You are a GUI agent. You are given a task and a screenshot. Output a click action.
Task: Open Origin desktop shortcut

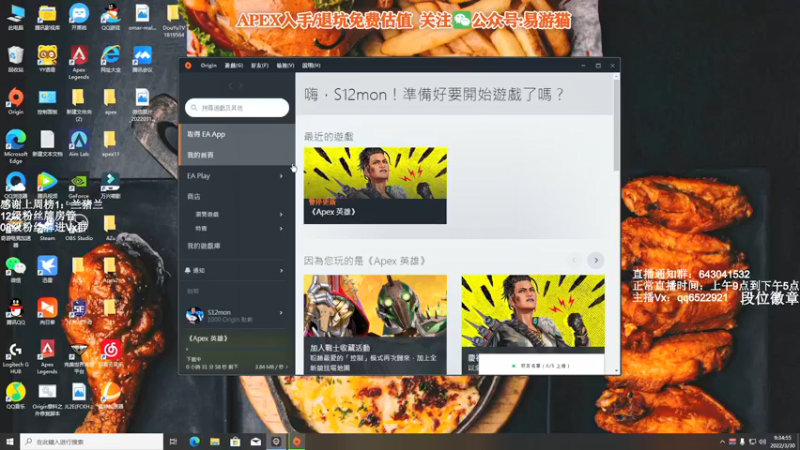16,101
